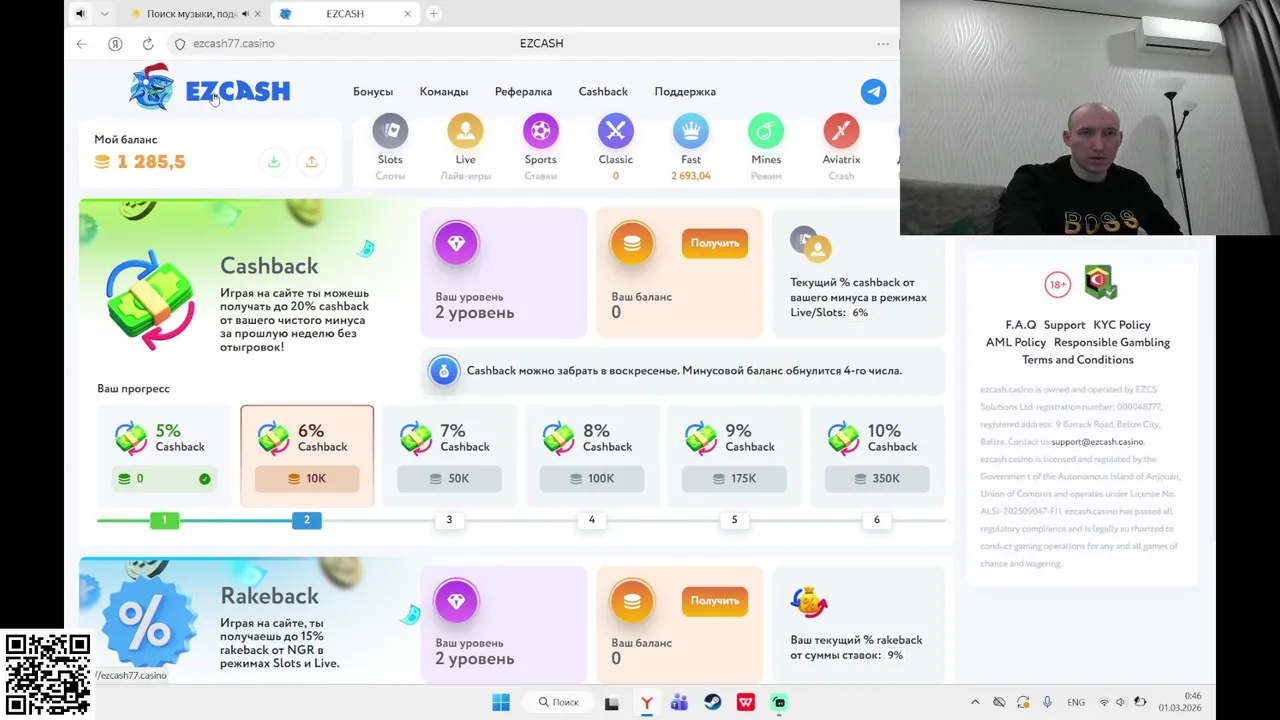This screenshot has width=1280, height=720.
Task: Select the 5% Cashback level card
Action: 165,456
